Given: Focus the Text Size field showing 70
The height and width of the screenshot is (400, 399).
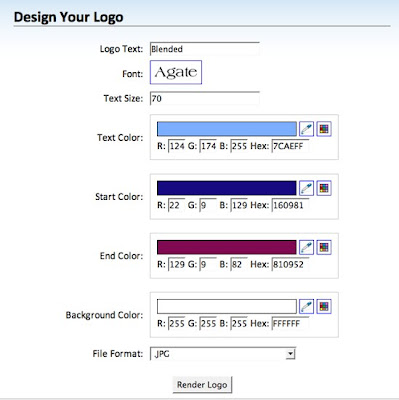Looking at the screenshot, I should 205,98.
